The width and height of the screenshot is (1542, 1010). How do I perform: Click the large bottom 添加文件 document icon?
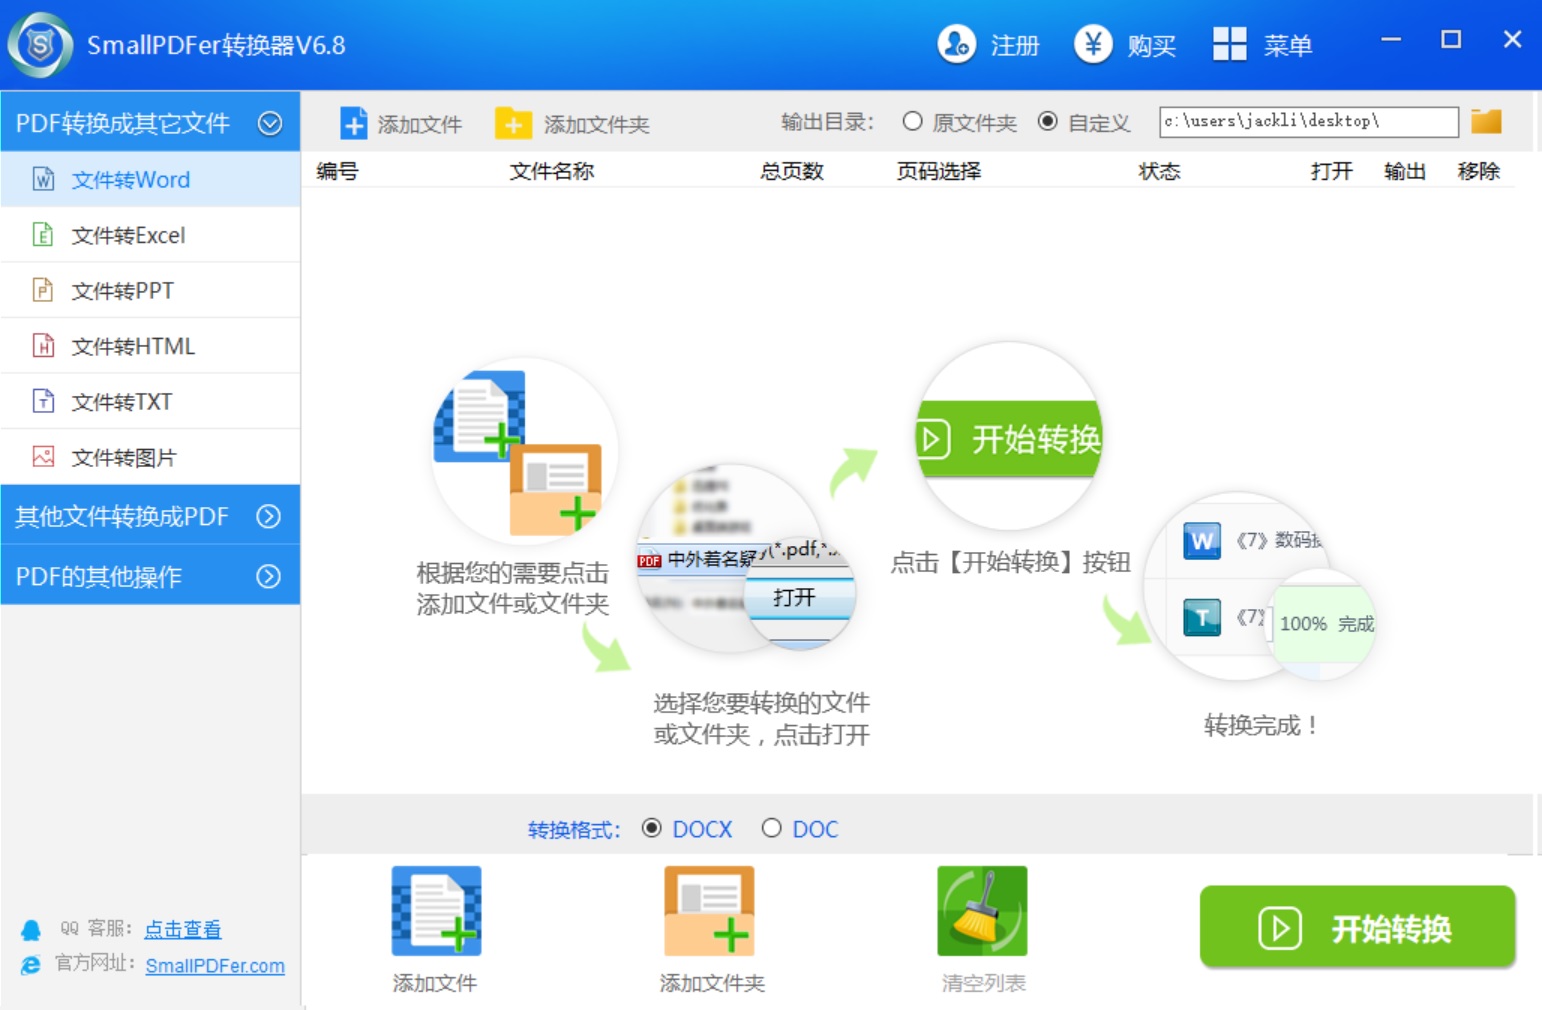point(436,911)
